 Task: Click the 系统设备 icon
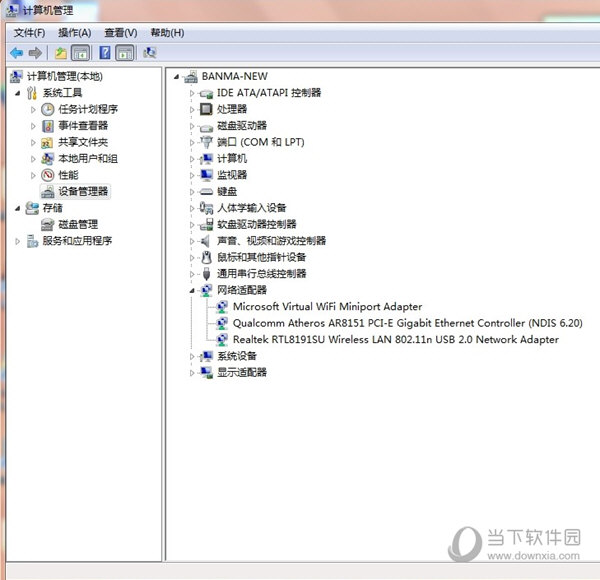(x=207, y=356)
